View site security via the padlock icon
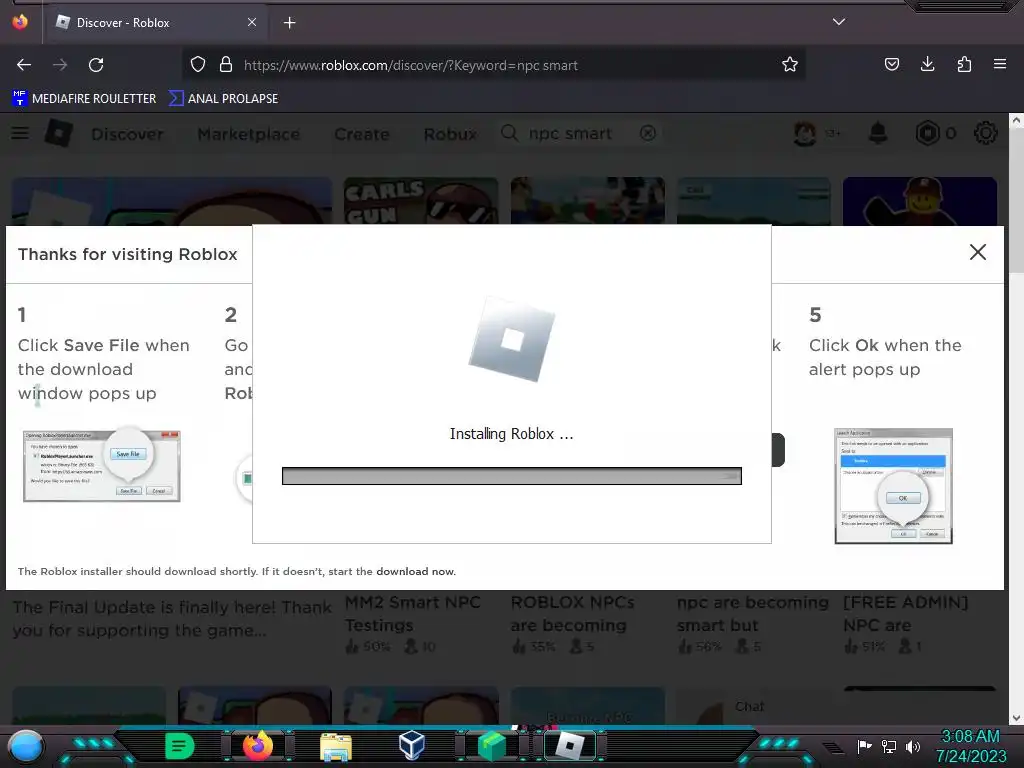The image size is (1024, 768). (x=226, y=65)
